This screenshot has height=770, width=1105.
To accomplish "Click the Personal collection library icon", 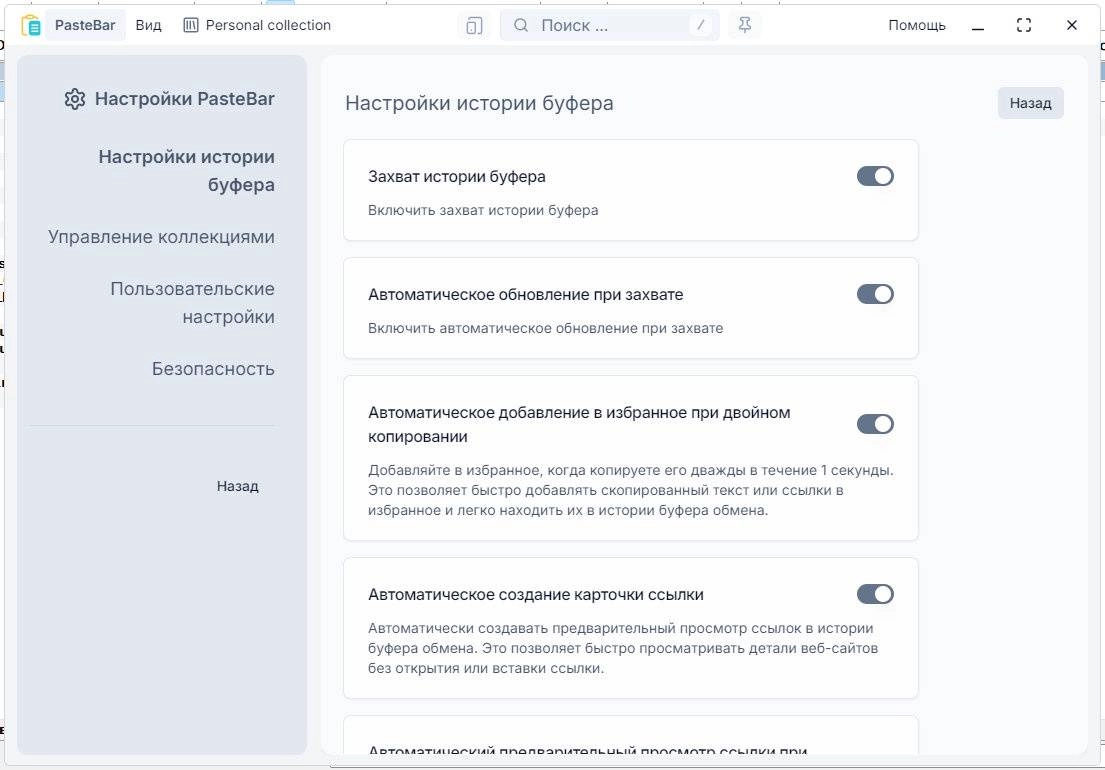I will [x=190, y=25].
